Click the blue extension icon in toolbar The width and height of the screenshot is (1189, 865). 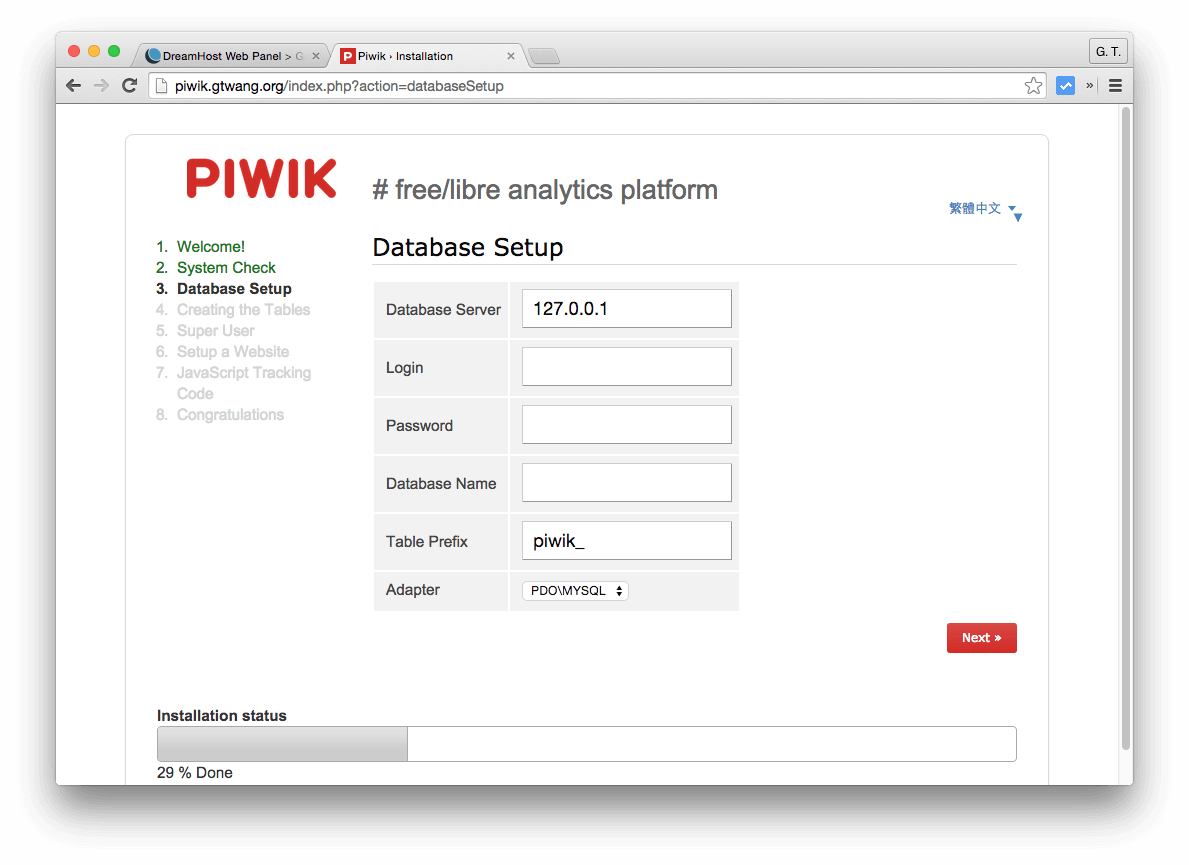point(1065,86)
